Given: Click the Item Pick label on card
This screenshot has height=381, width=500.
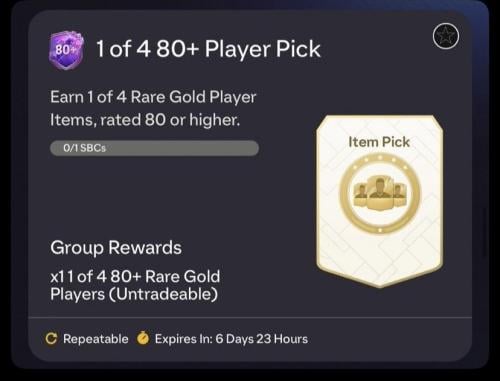Looking at the screenshot, I should coord(379,142).
